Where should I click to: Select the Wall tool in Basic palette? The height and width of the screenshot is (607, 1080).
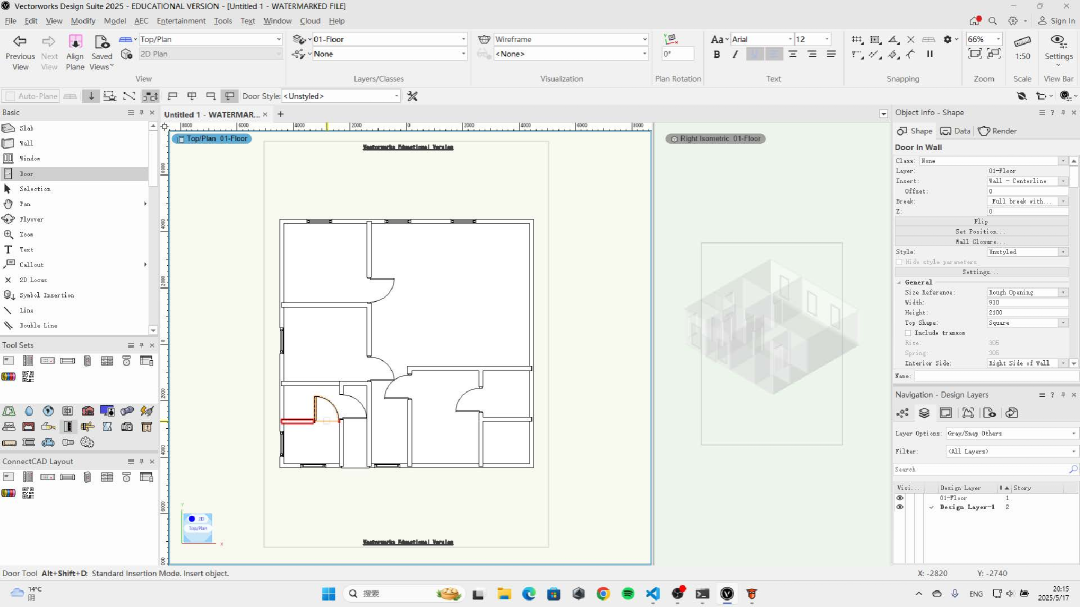coord(27,143)
